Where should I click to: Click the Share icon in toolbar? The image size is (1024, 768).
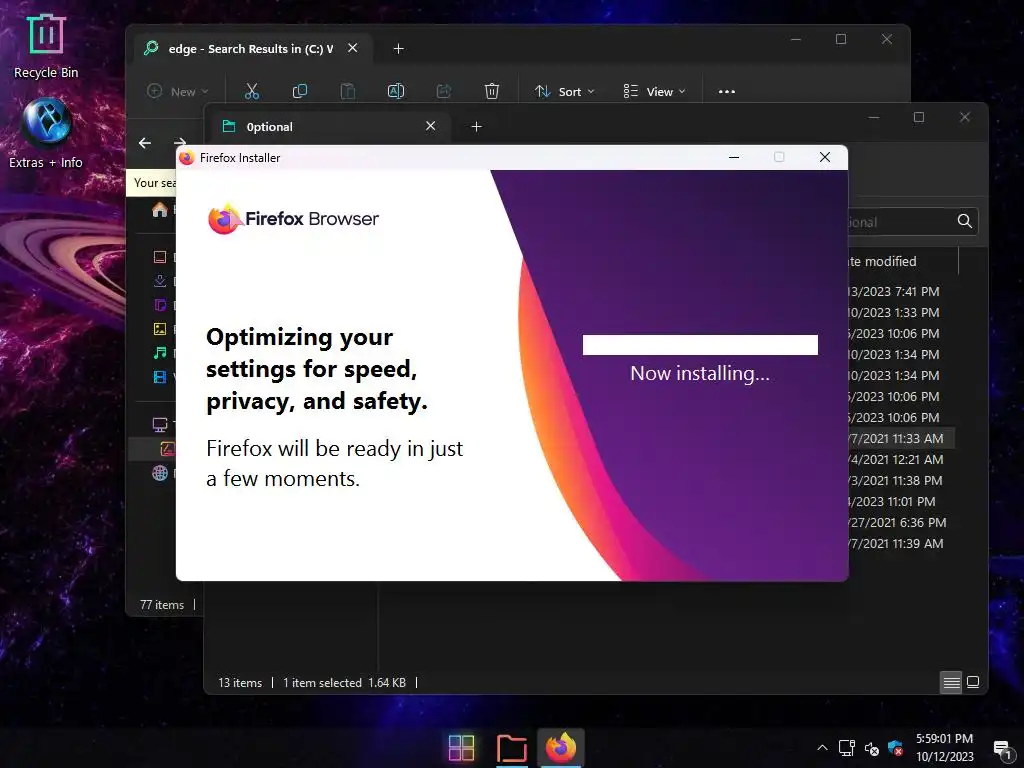pyautogui.click(x=444, y=91)
